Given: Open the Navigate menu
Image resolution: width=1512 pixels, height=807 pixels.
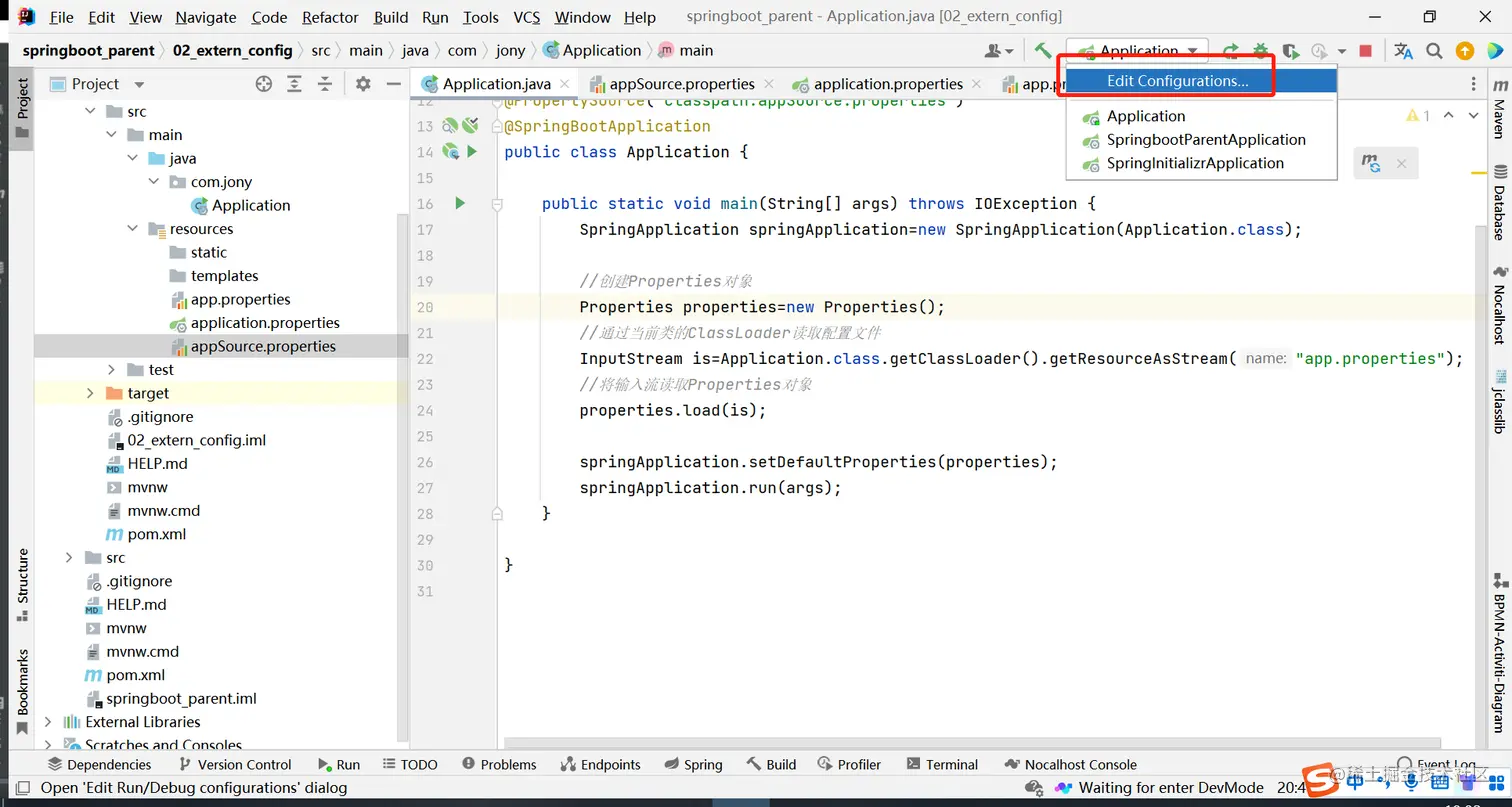Looking at the screenshot, I should click(206, 17).
